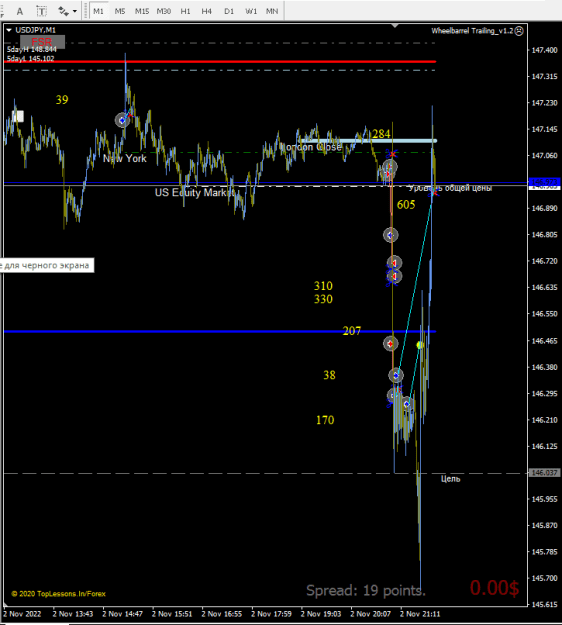Select the blue trade marker near 146.380
The width and height of the screenshot is (562, 625).
[x=396, y=375]
